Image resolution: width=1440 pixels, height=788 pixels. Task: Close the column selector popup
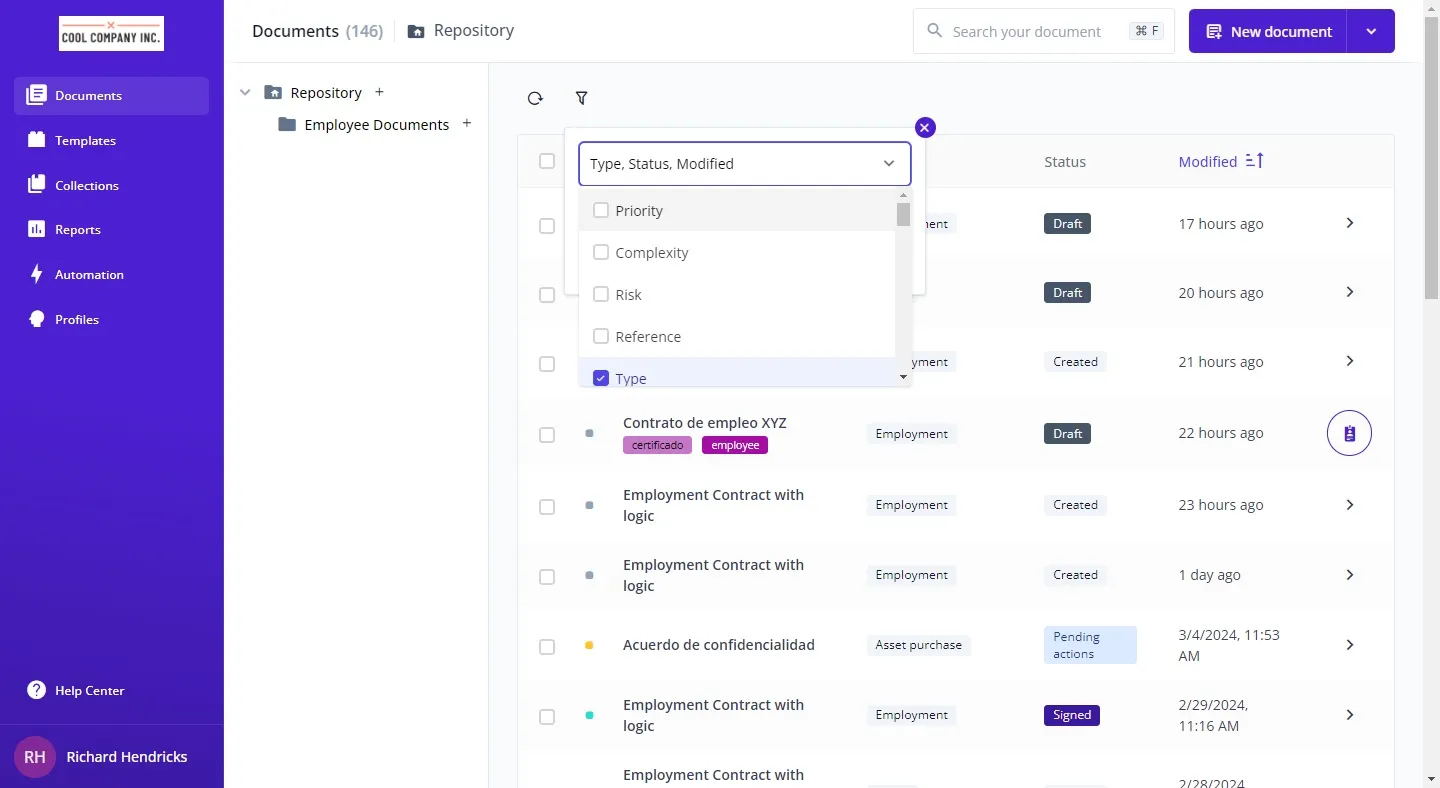[925, 127]
